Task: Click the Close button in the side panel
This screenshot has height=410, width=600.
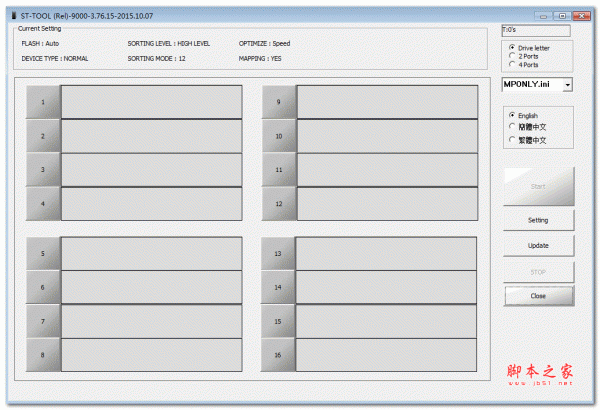Action: [539, 296]
